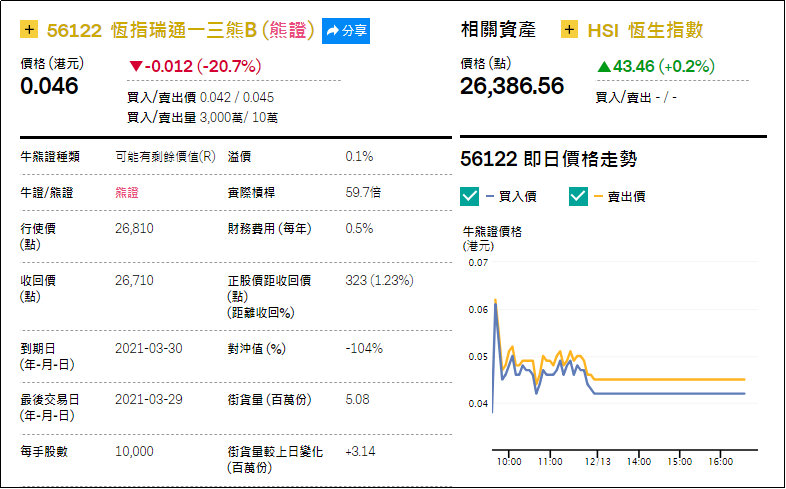Click plus icon beside HSI 恆生指數
Viewport: 786px width, 489px height.
[569, 30]
